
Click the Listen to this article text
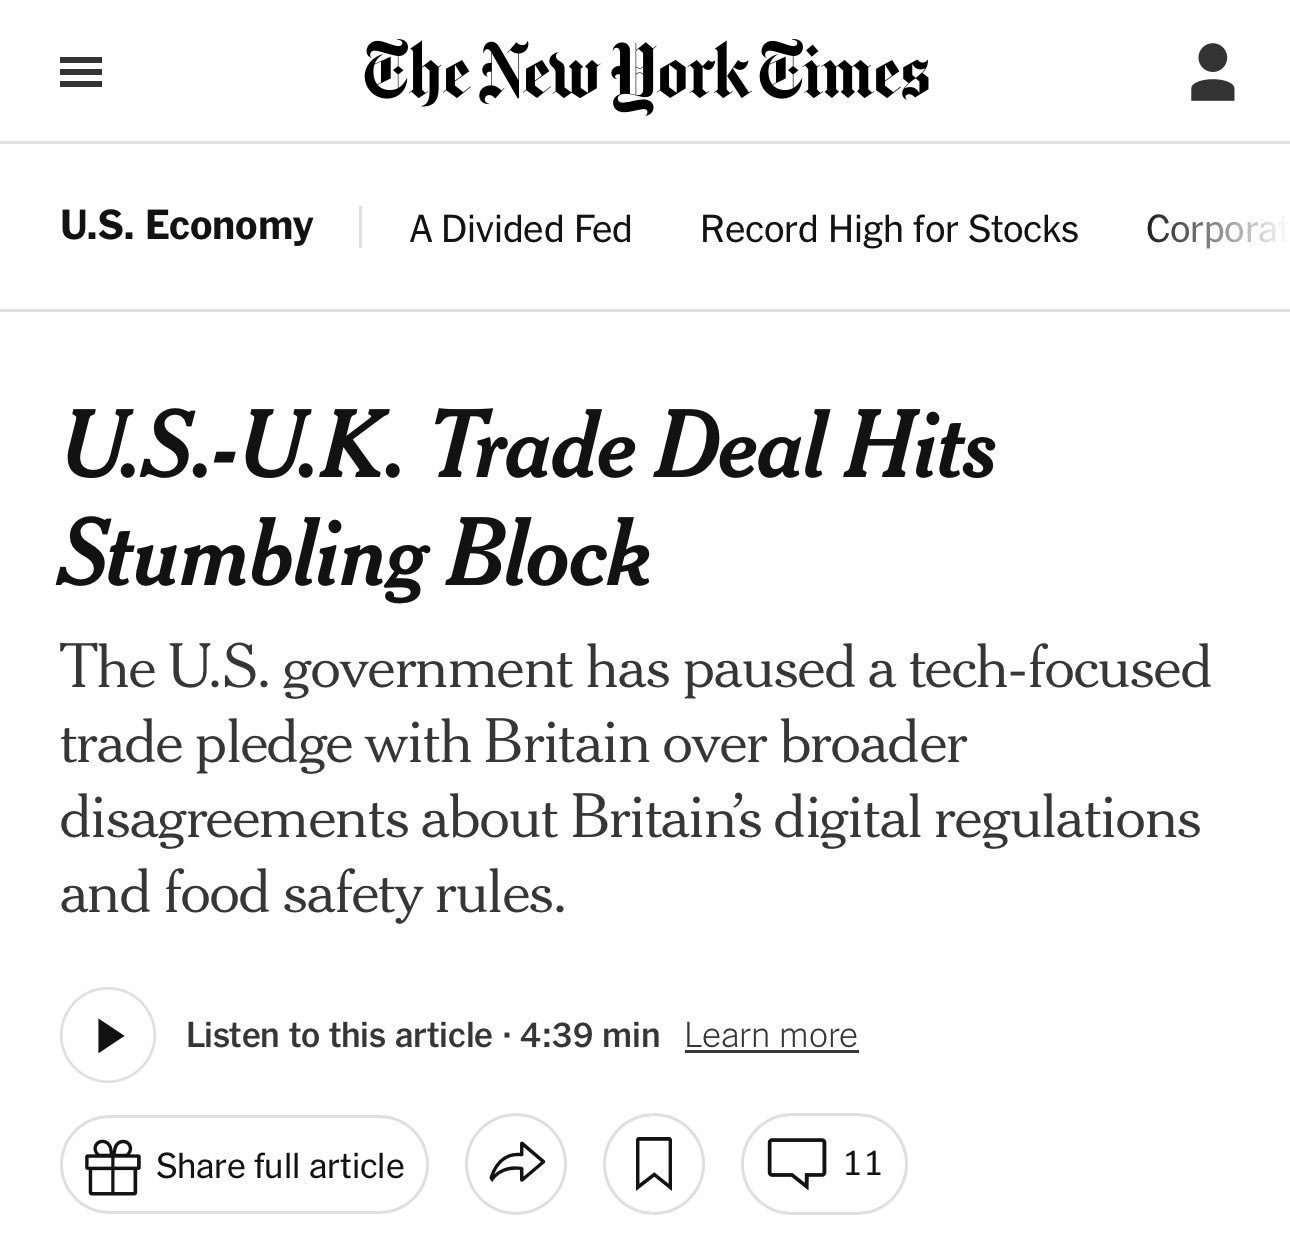(339, 1035)
